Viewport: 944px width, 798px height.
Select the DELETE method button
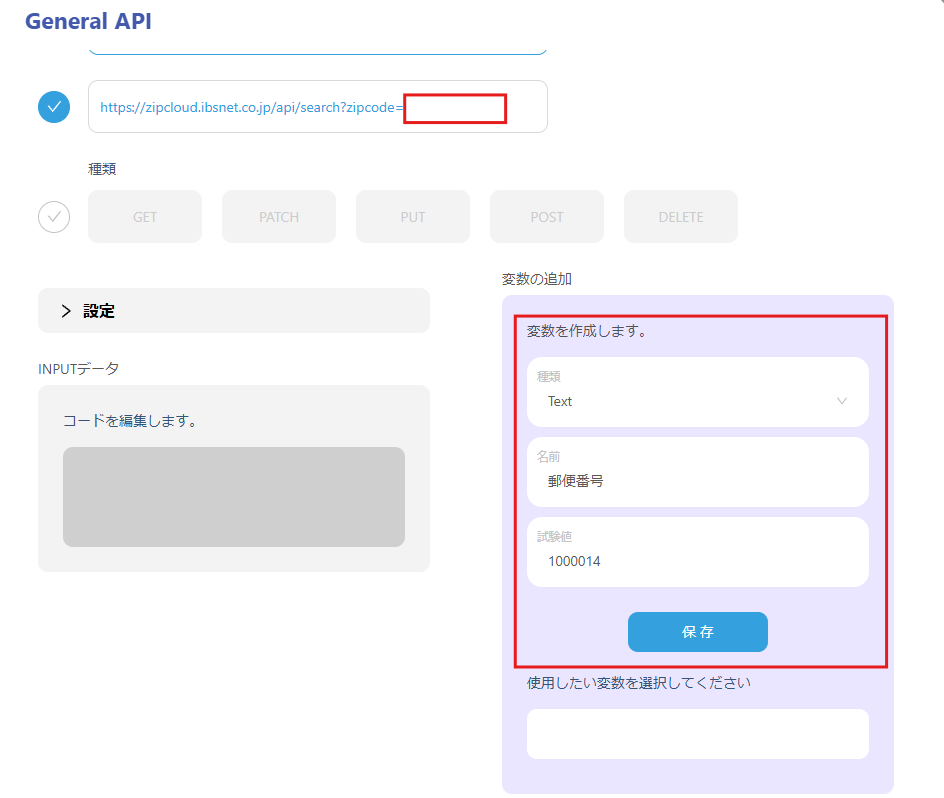point(681,217)
